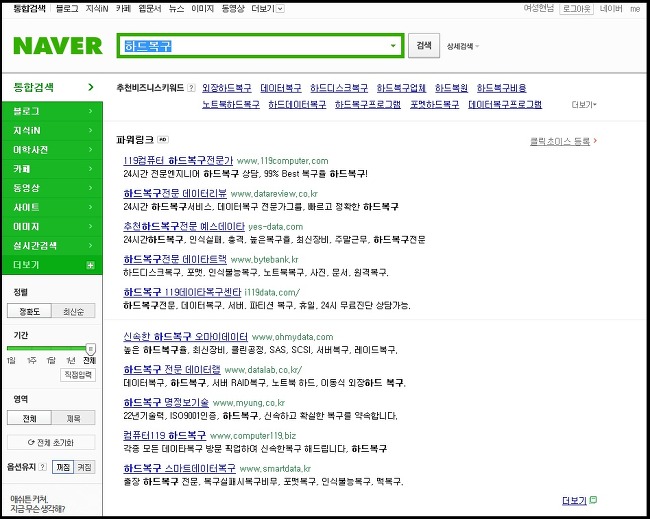Expand more business keywords 더보기

tap(584, 105)
